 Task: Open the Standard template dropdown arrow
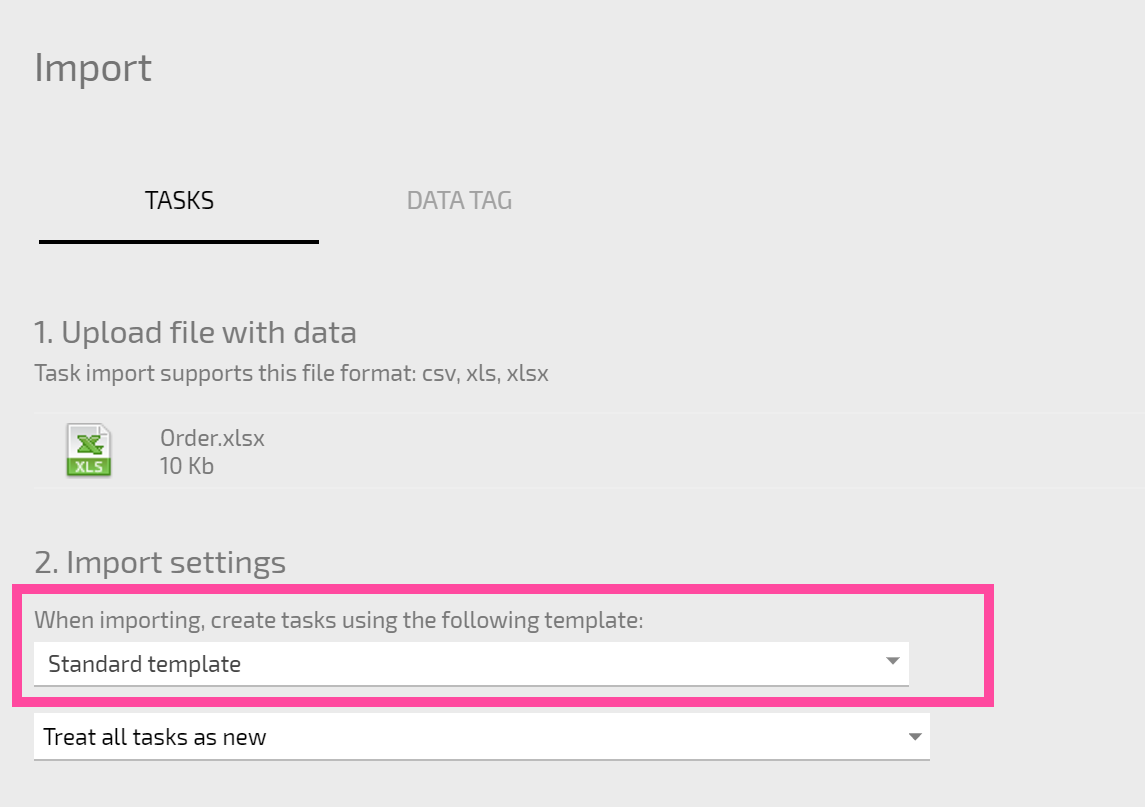[x=892, y=661]
